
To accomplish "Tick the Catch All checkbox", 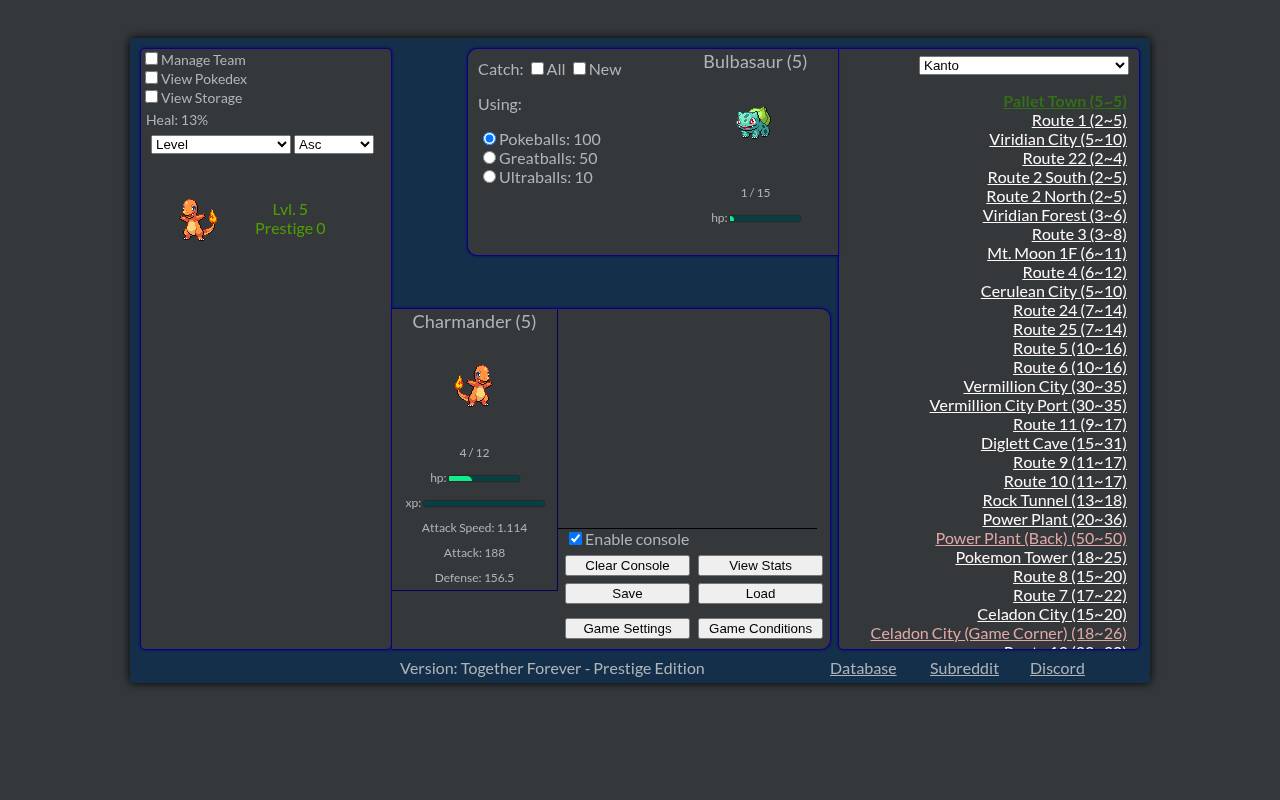I will (x=537, y=68).
